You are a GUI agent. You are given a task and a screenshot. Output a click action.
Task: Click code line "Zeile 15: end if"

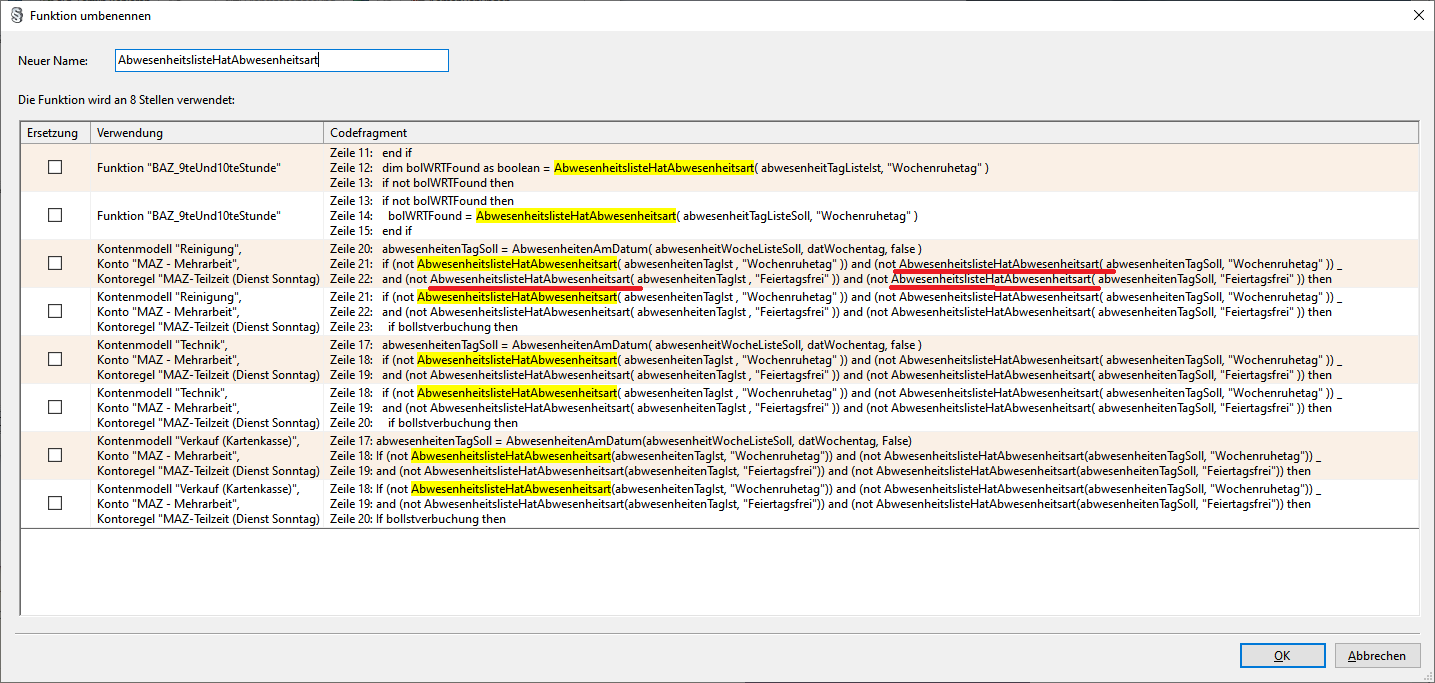pyautogui.click(x=371, y=231)
